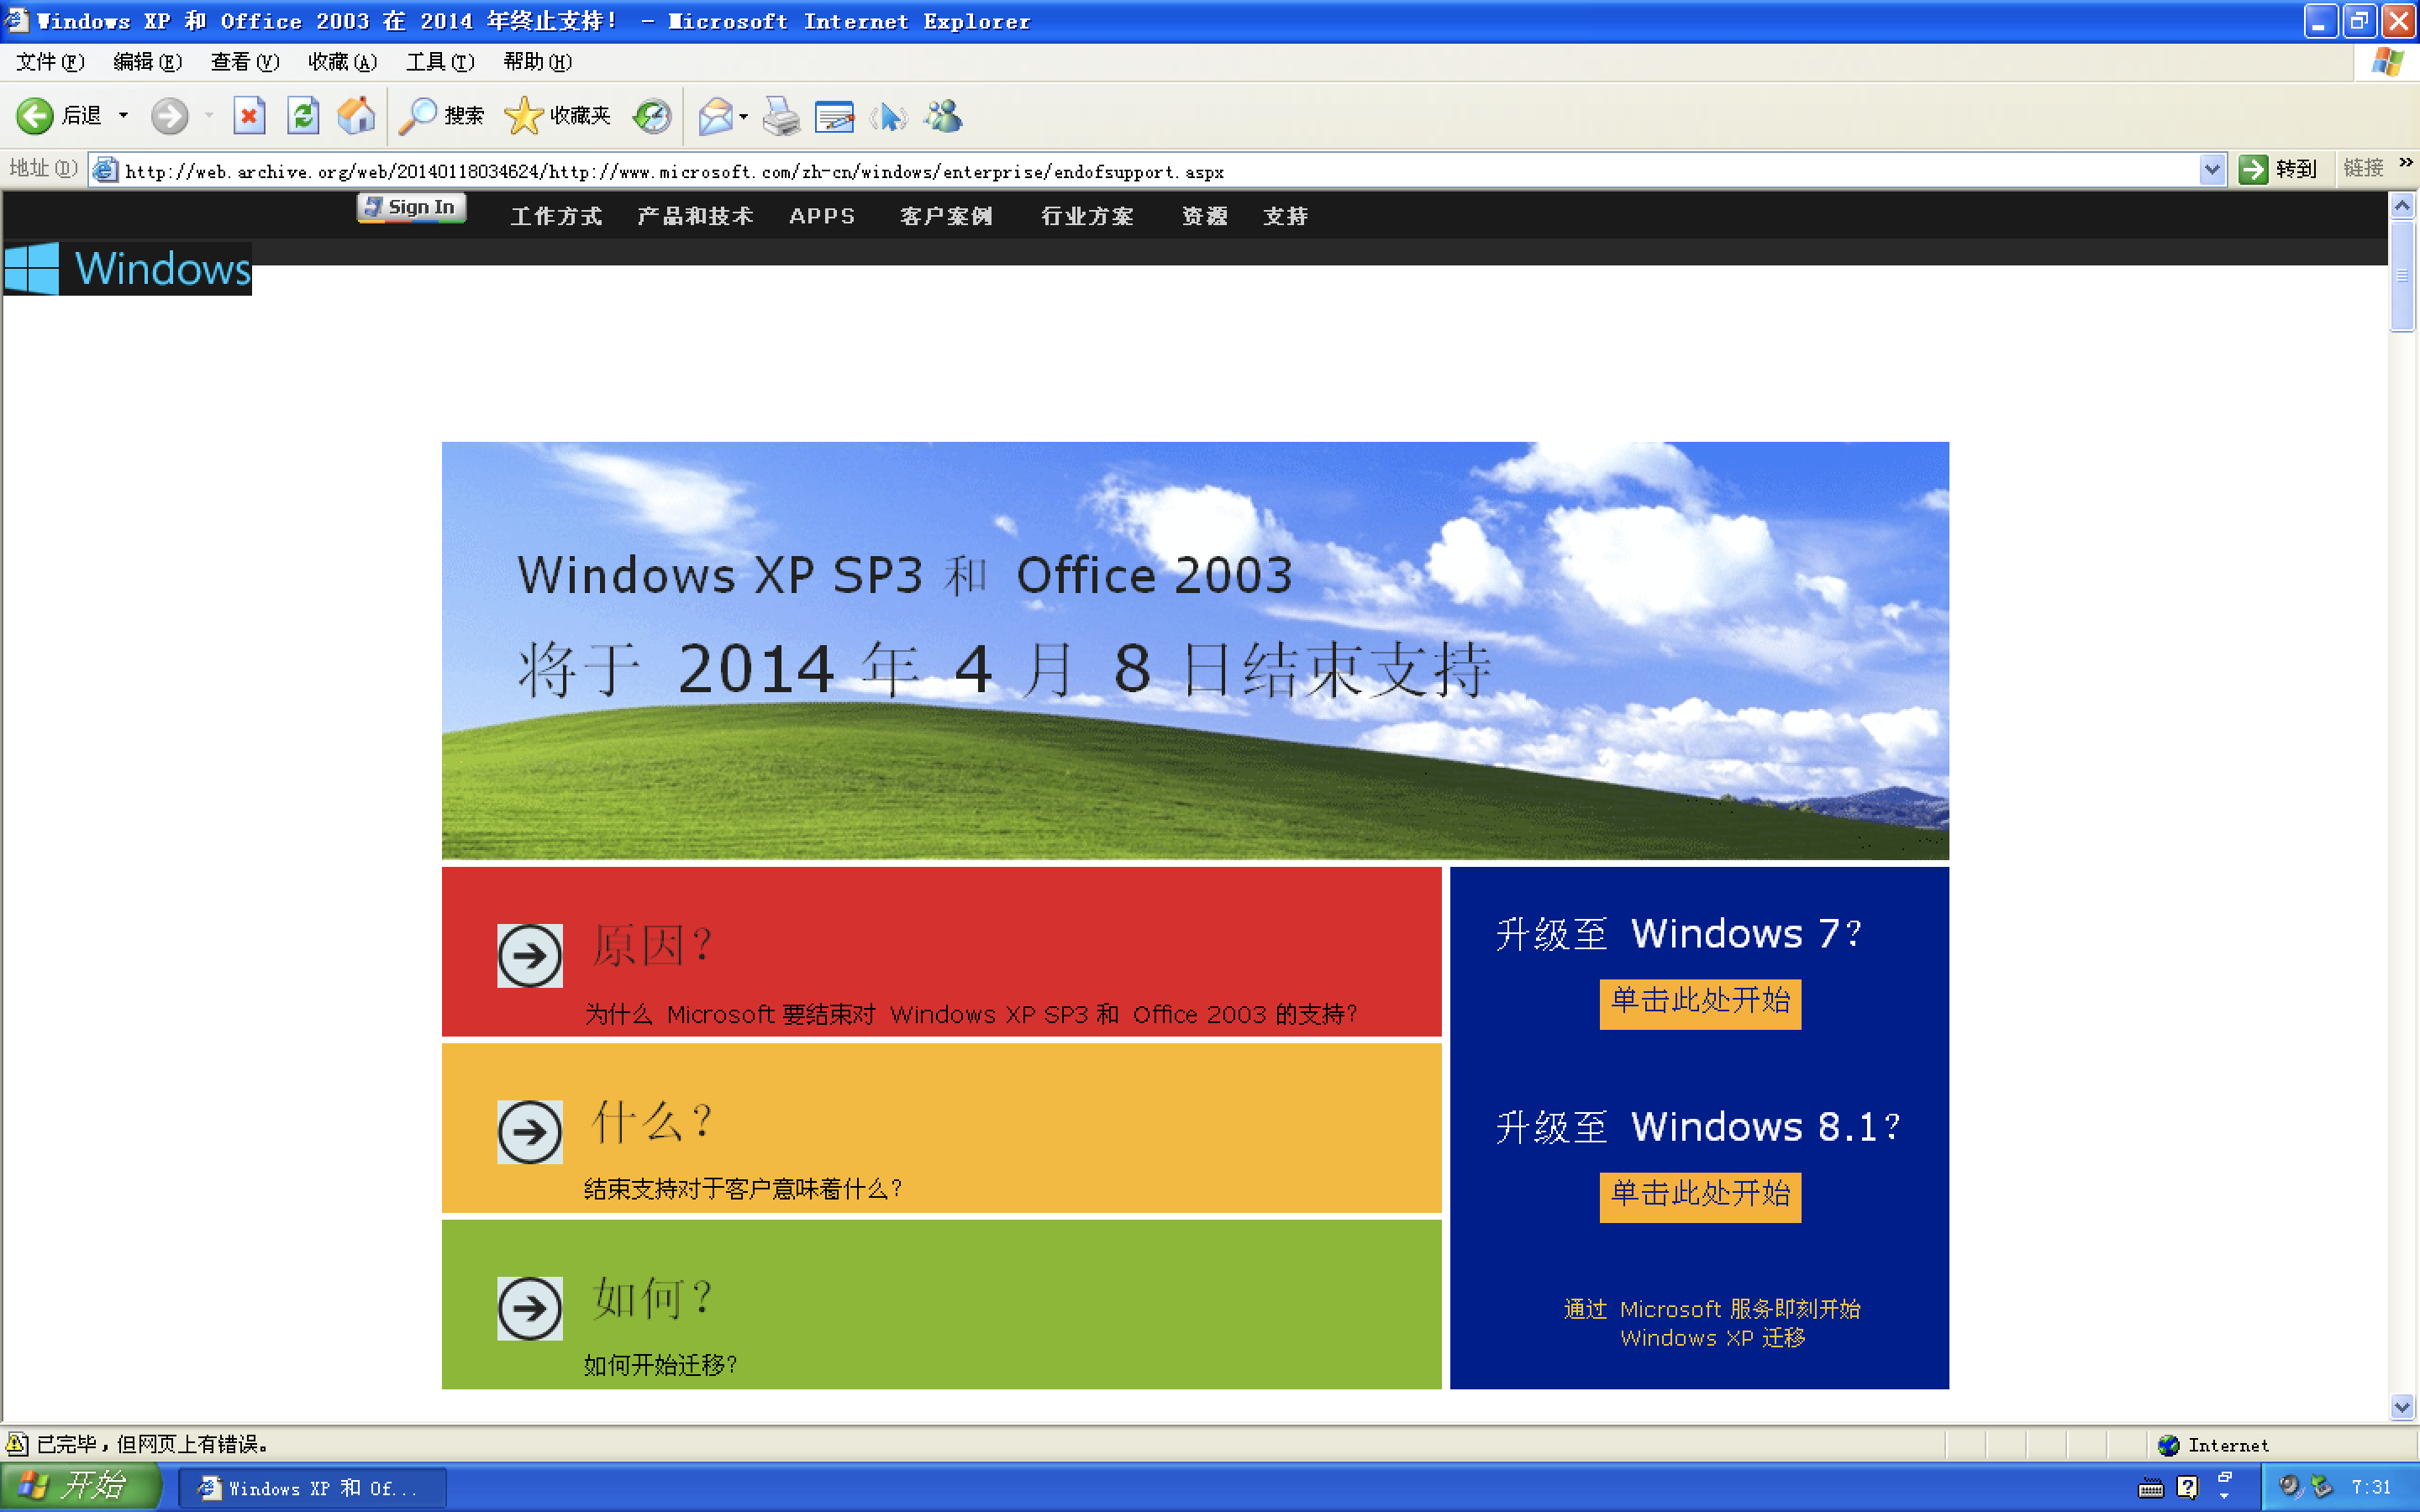
Task: Click the Windows flag logo in header
Action: pos(32,268)
